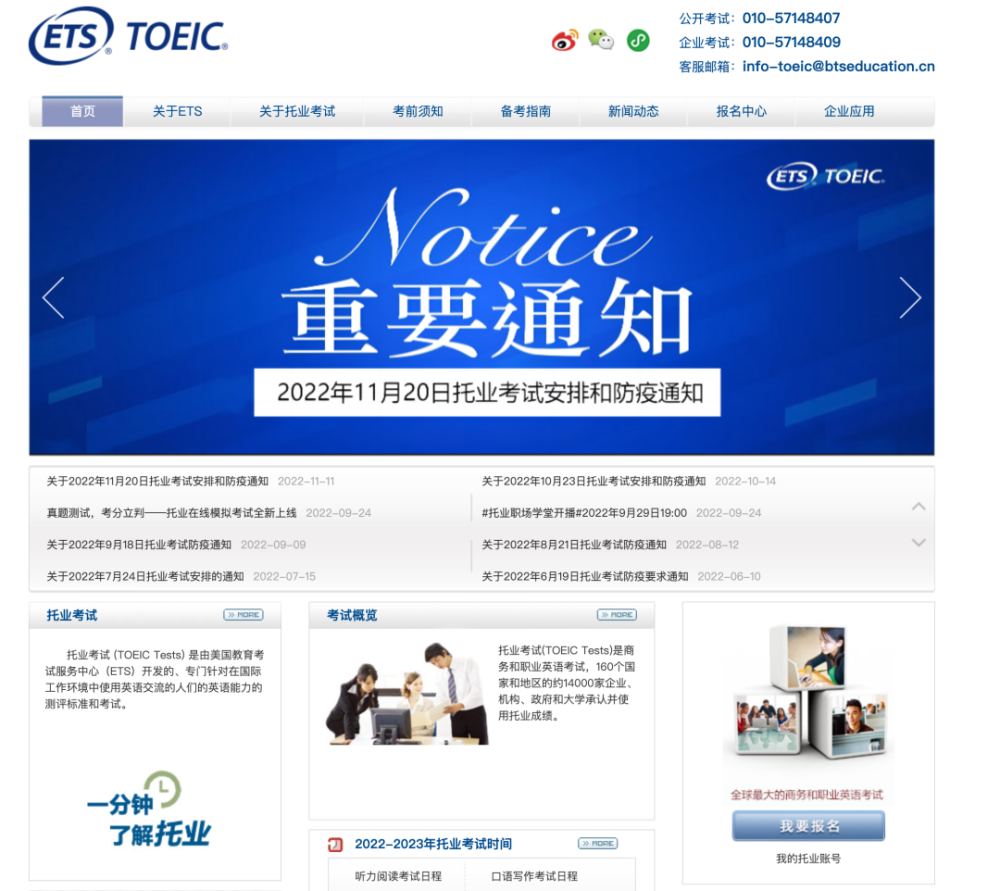The width and height of the screenshot is (1000, 891).
Task: Open the Weibo social icon
Action: tap(564, 40)
